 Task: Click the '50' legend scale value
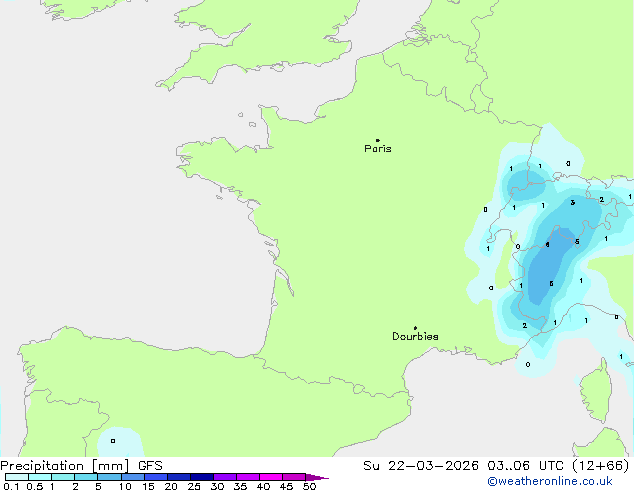(x=309, y=486)
